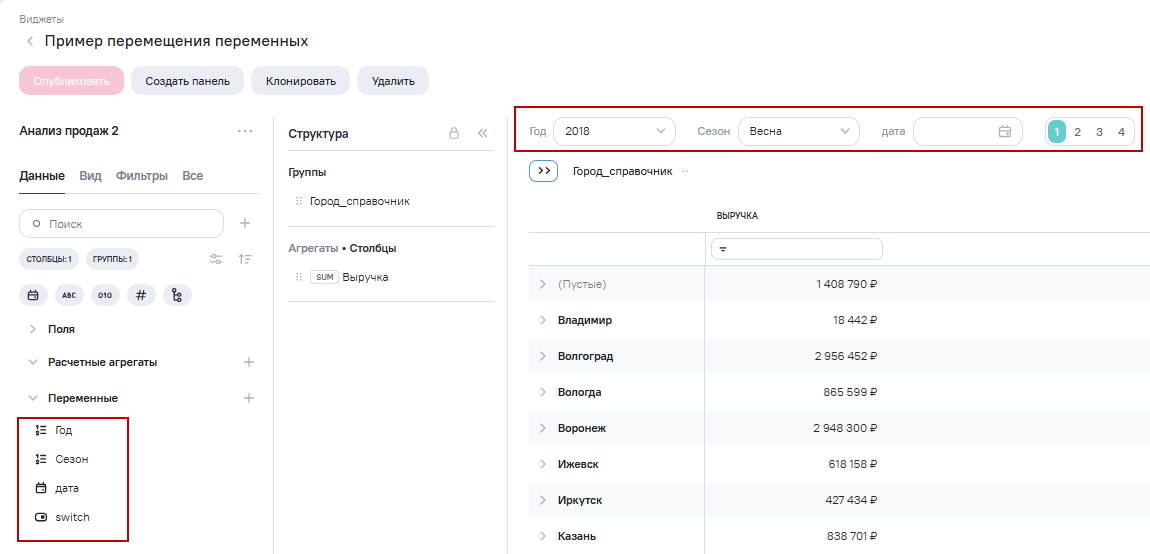Image resolution: width=1150 pixels, height=554 pixels.
Task: Click the SUM badge on Выручка
Action: (324, 277)
